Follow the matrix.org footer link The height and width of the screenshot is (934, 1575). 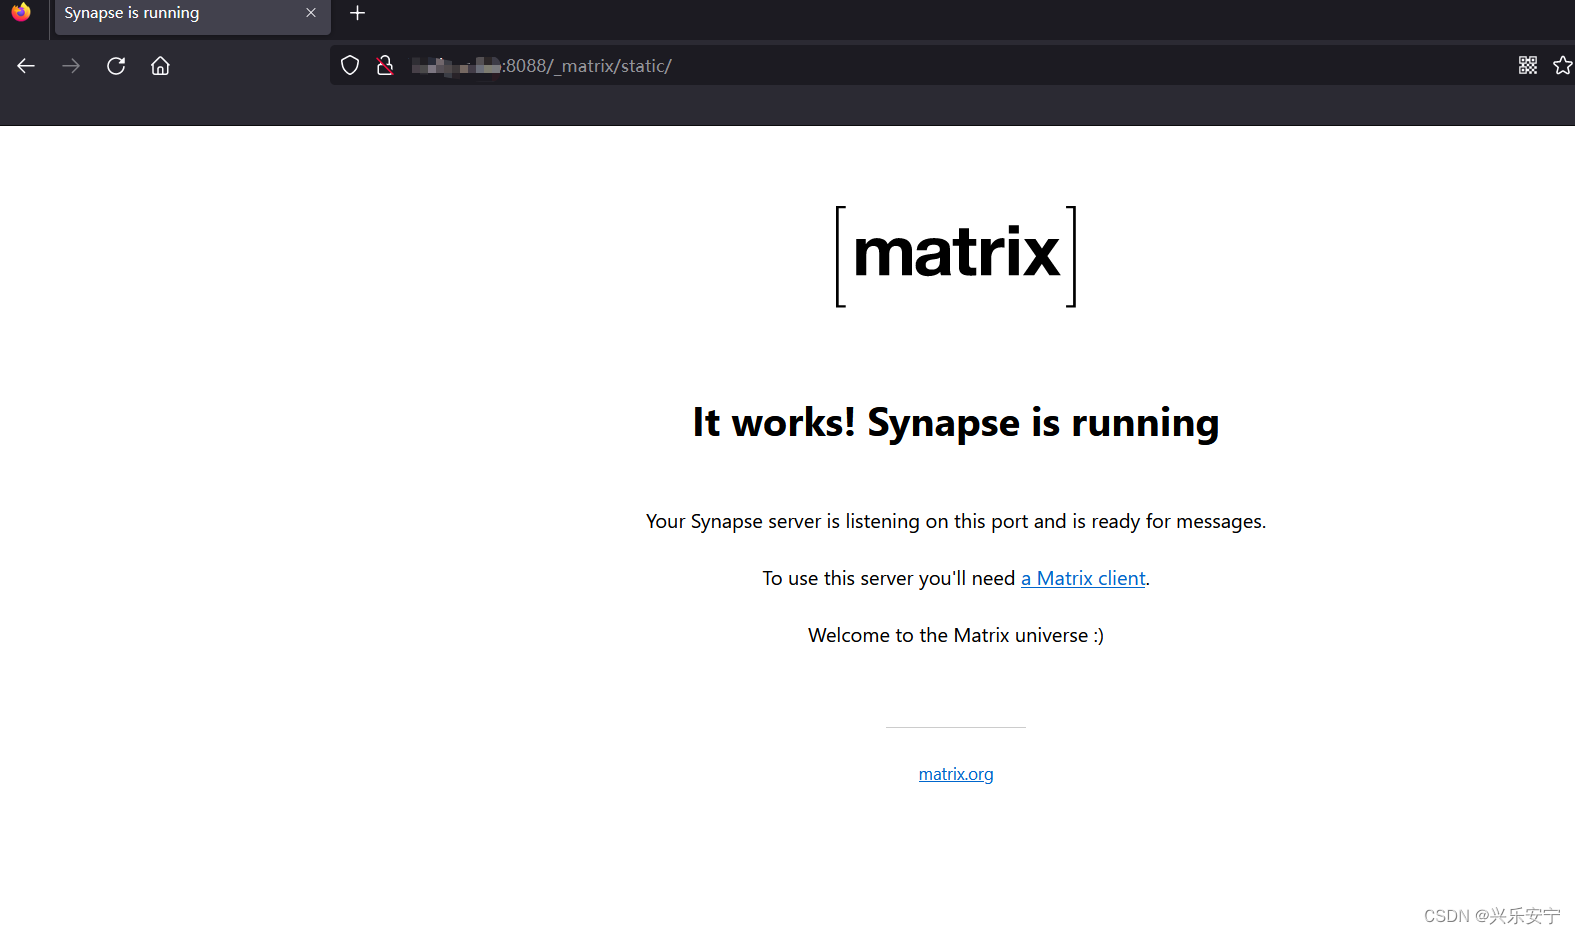pyautogui.click(x=956, y=774)
